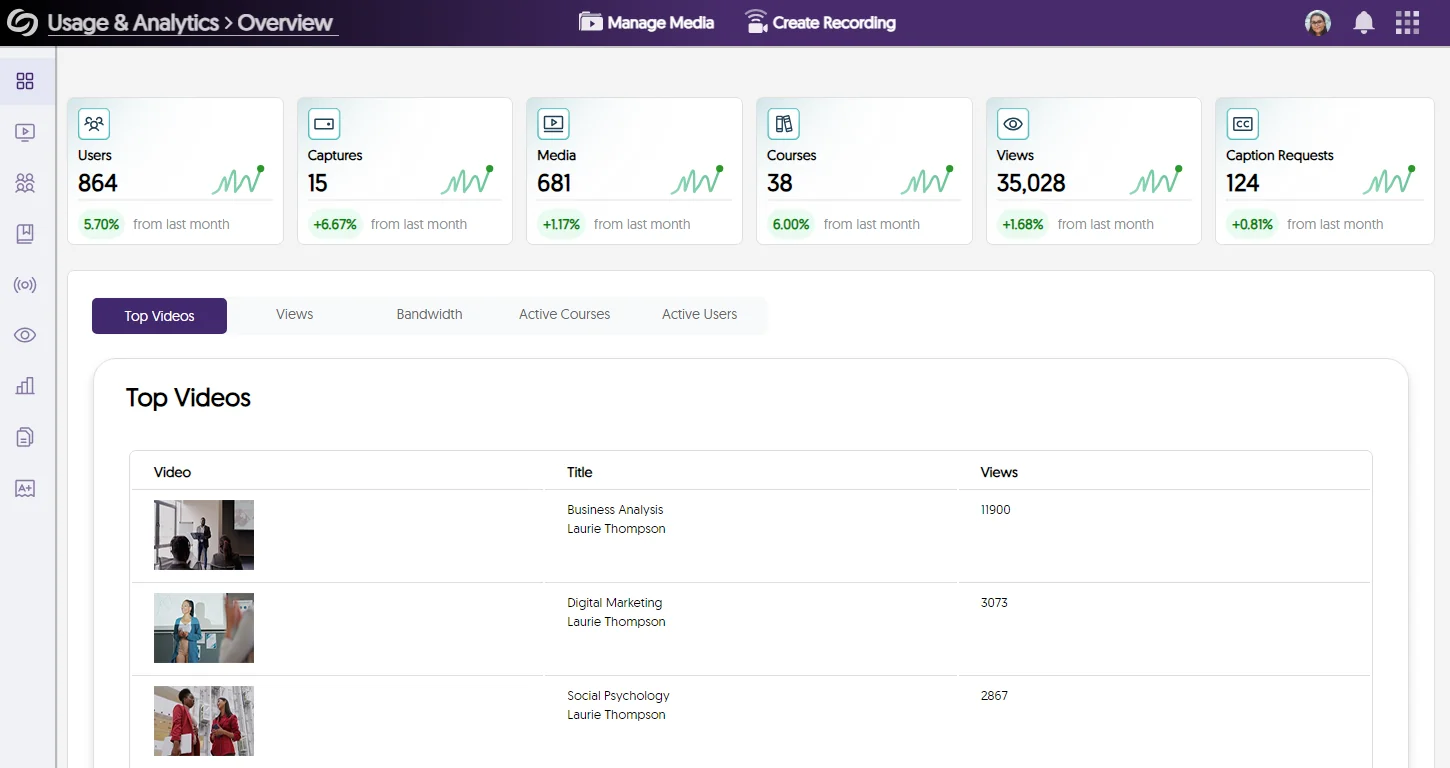Click the Manage Media folder icon
This screenshot has width=1450, height=768.
click(x=590, y=20)
